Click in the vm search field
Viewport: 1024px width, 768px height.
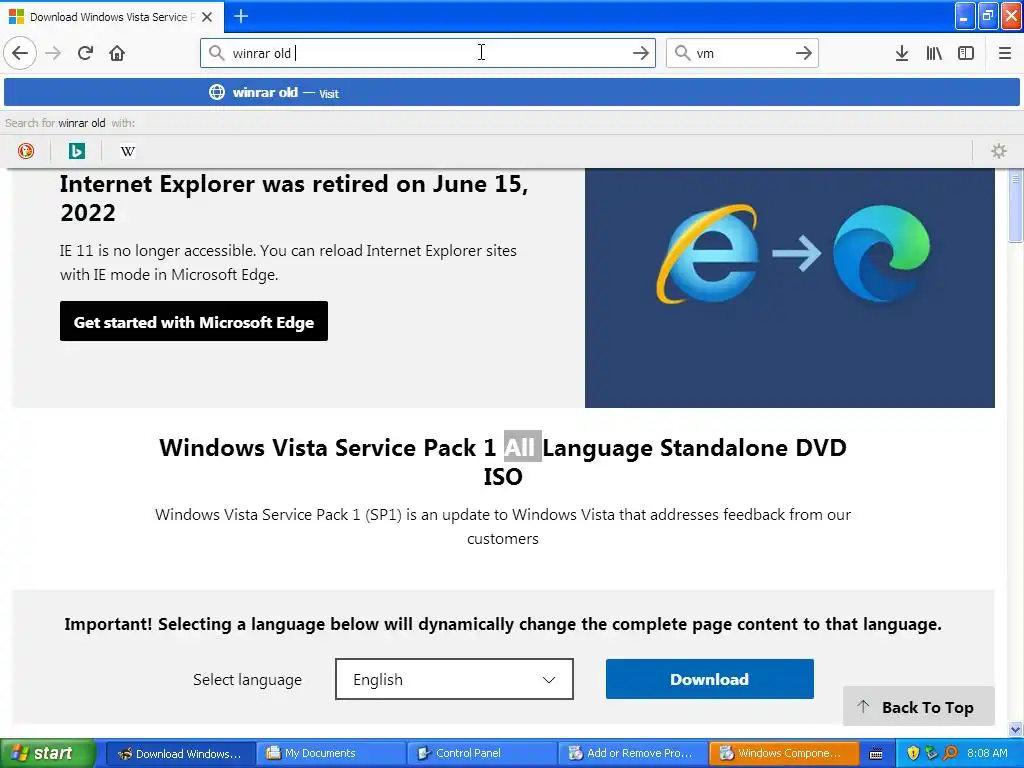point(741,53)
